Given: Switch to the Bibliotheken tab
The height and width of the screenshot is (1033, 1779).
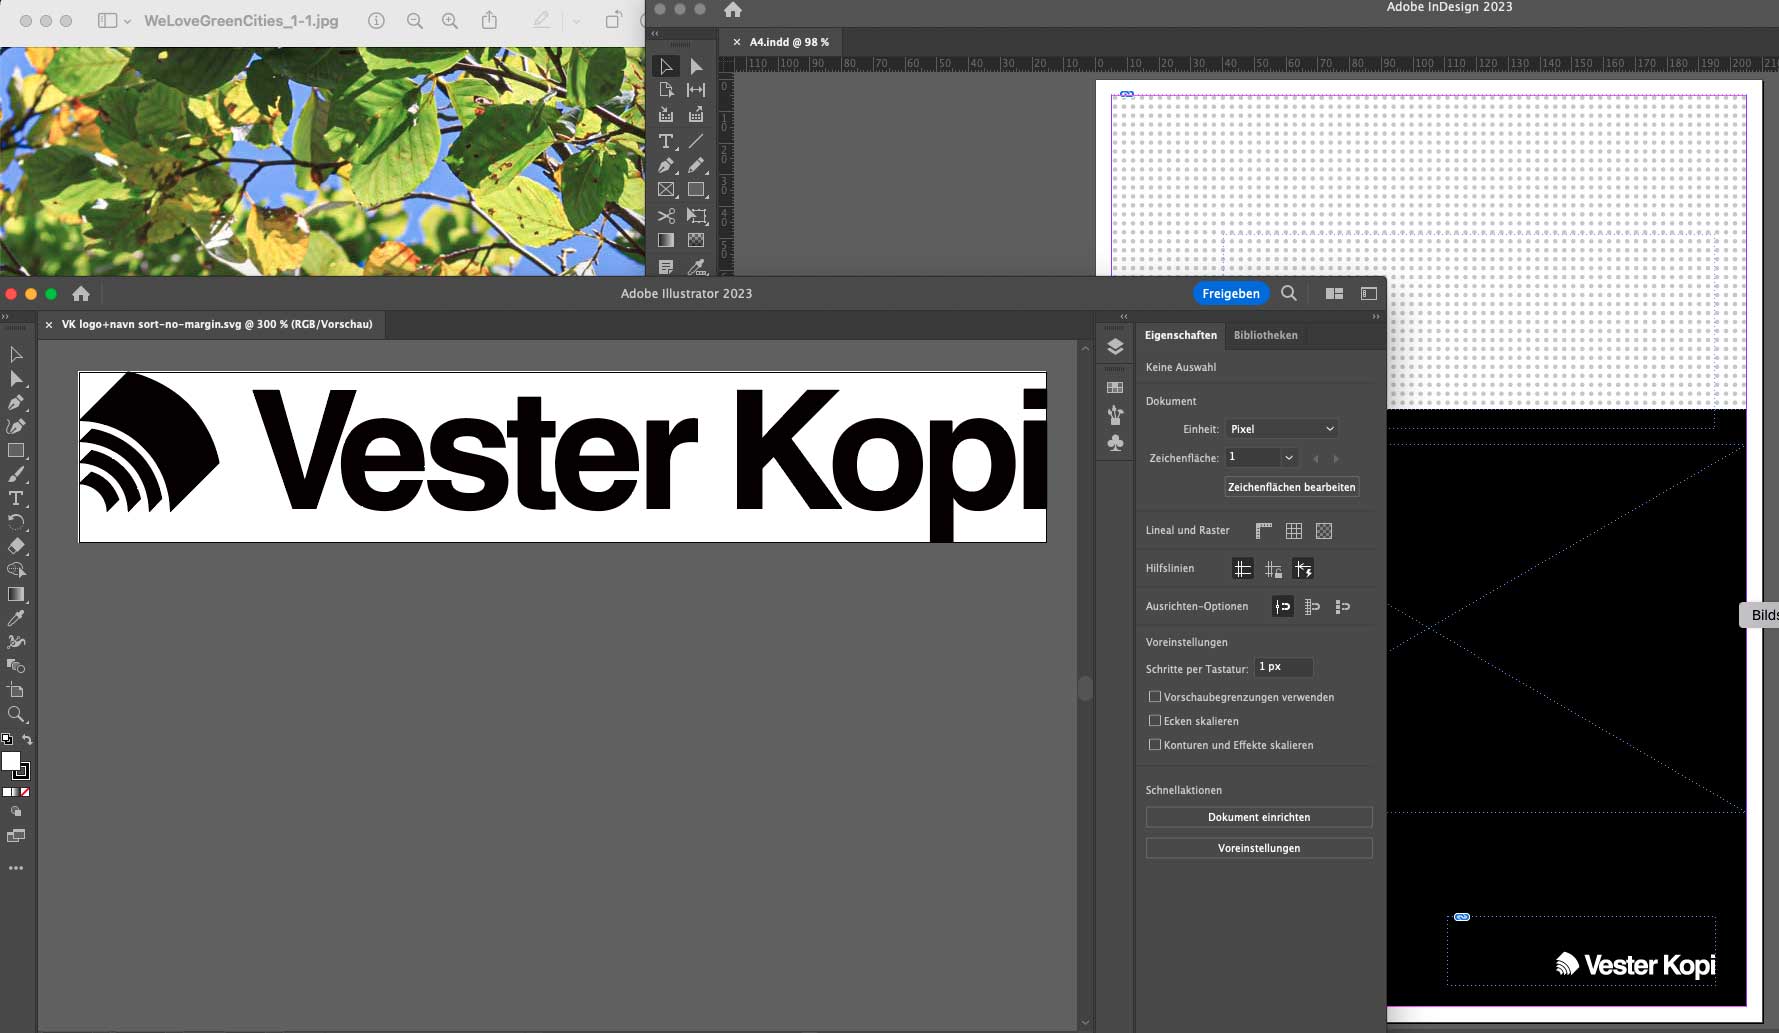Looking at the screenshot, I should pos(1266,335).
